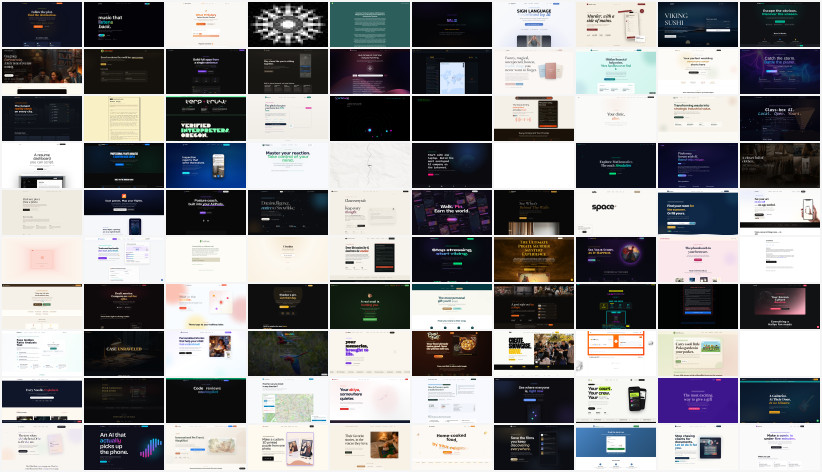Select the 'Stop stressing, start riding' thumbnail
The height and width of the screenshot is (472, 822).
[452, 259]
